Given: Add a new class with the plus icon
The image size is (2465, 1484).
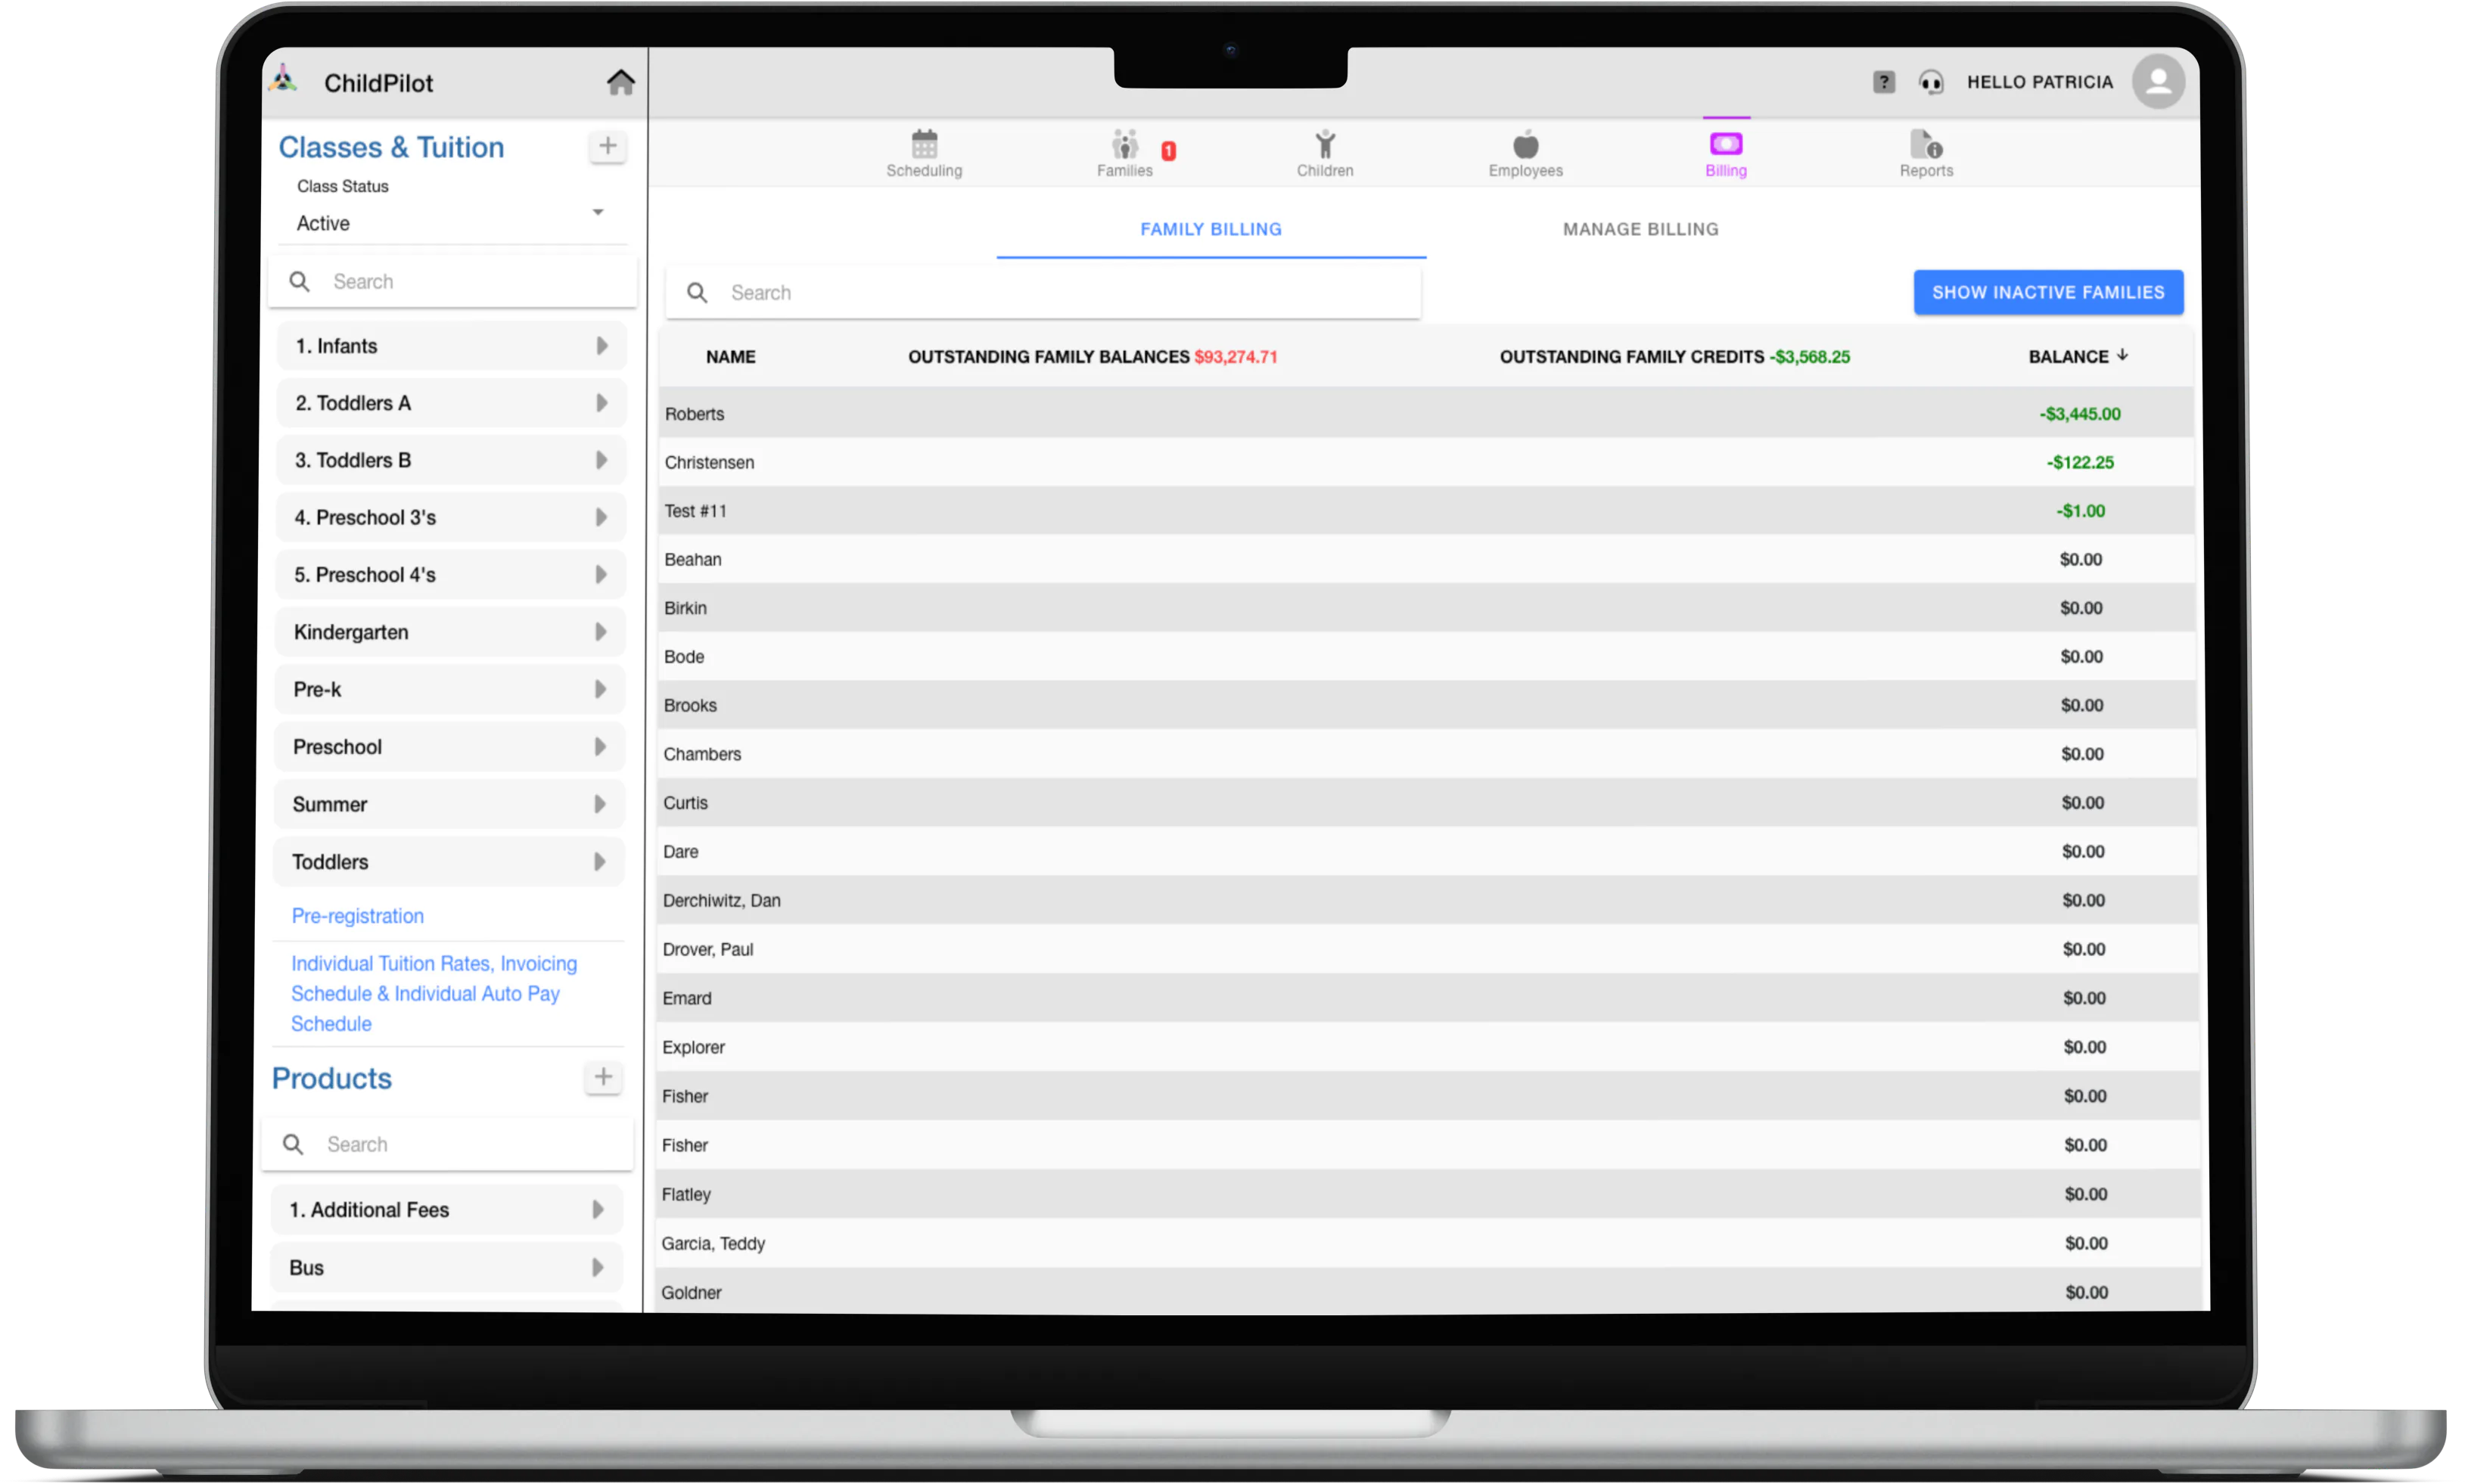Looking at the screenshot, I should pos(607,146).
